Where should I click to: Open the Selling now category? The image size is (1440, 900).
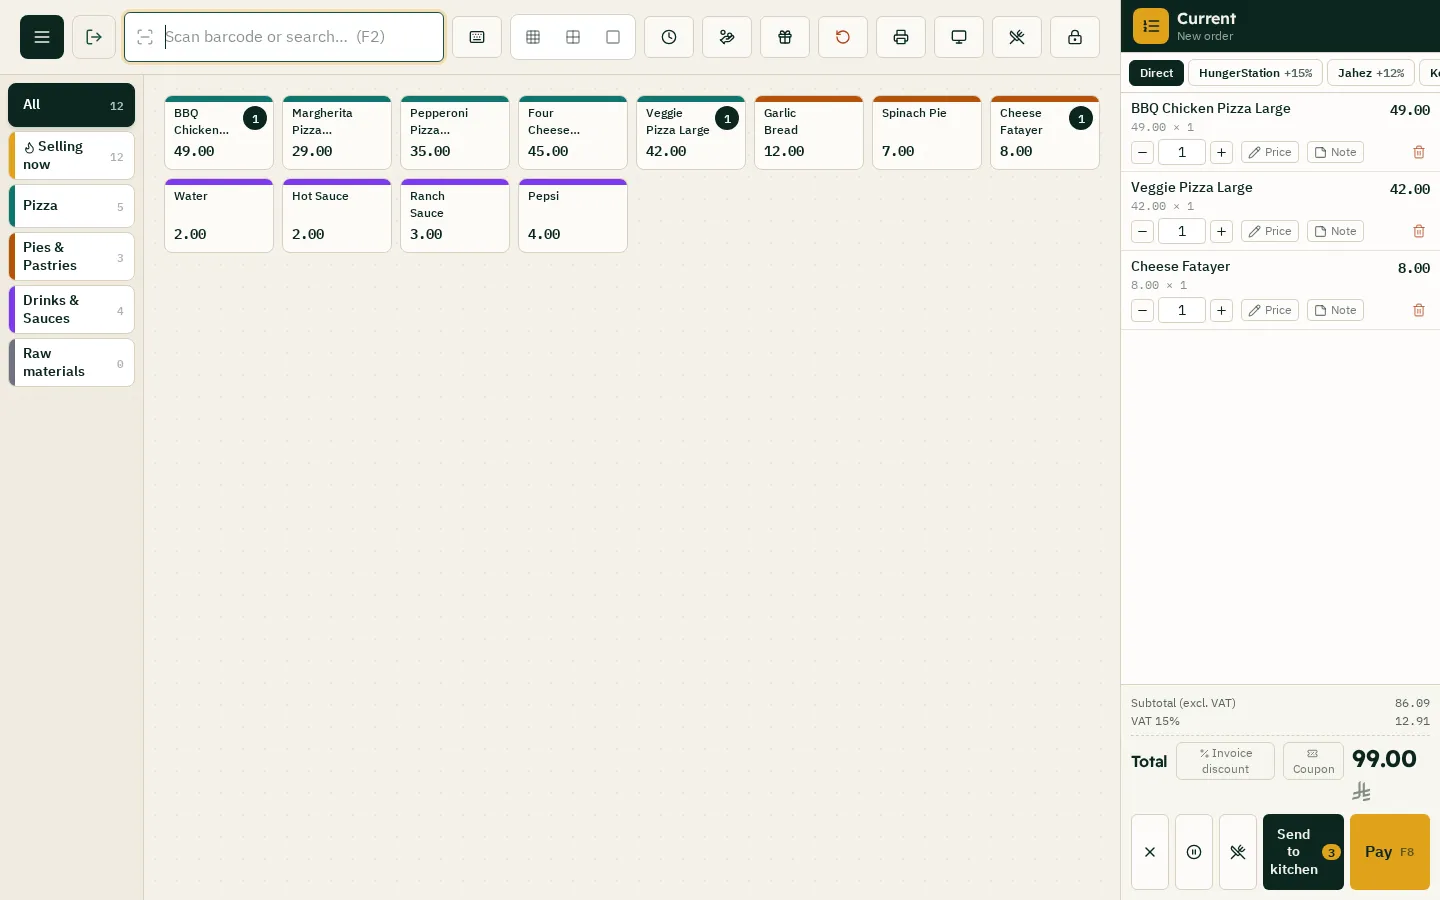pos(71,156)
